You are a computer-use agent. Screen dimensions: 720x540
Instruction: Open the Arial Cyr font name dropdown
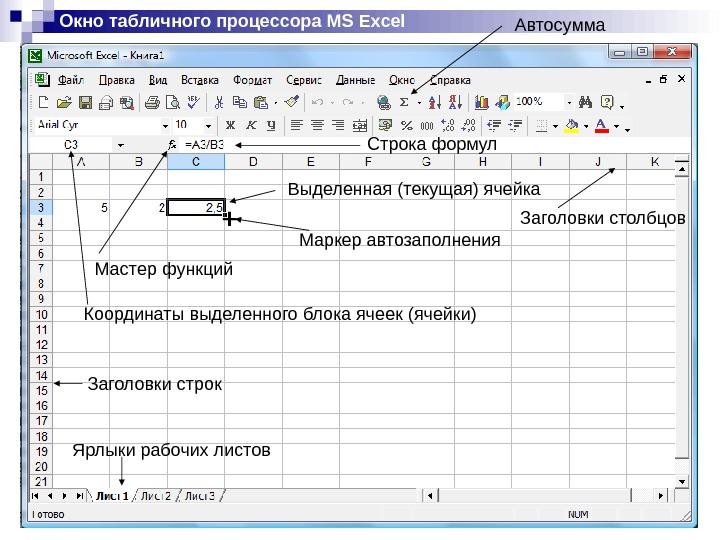coord(165,125)
